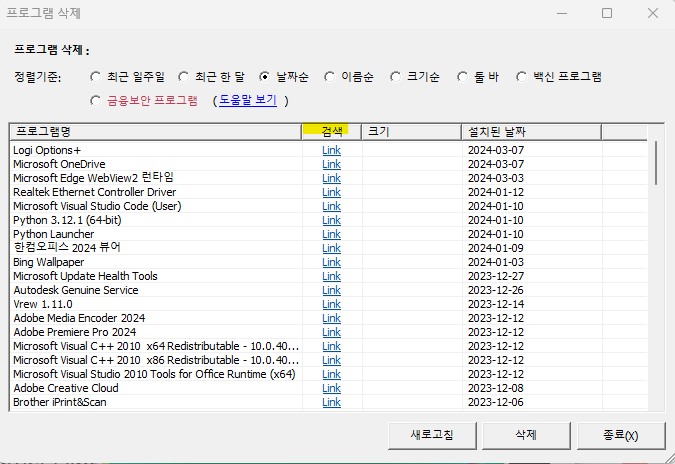The image size is (675, 464).
Task: Open Link for Microsoft Visual Studio Code
Action: click(331, 206)
